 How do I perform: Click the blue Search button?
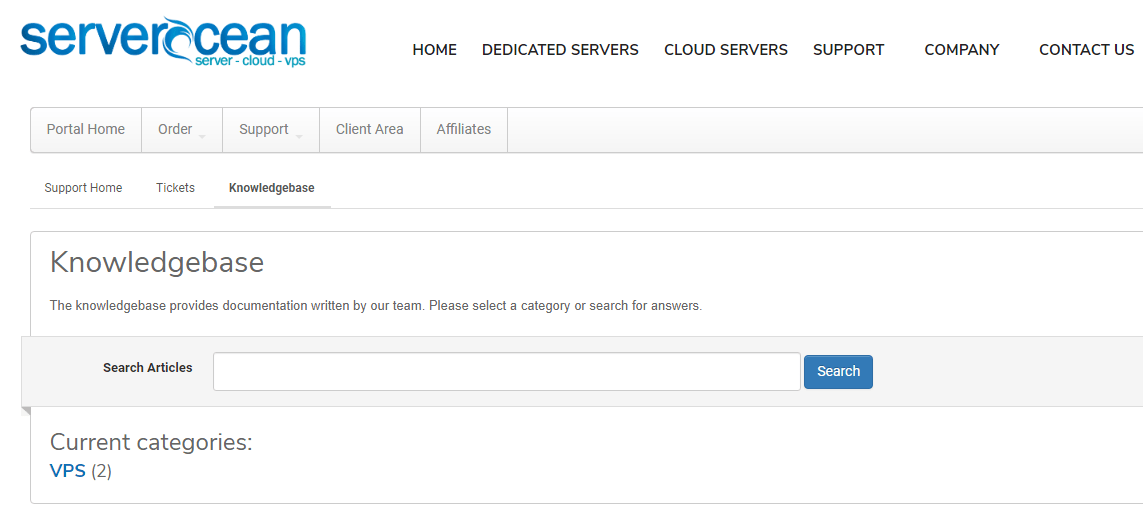(838, 372)
